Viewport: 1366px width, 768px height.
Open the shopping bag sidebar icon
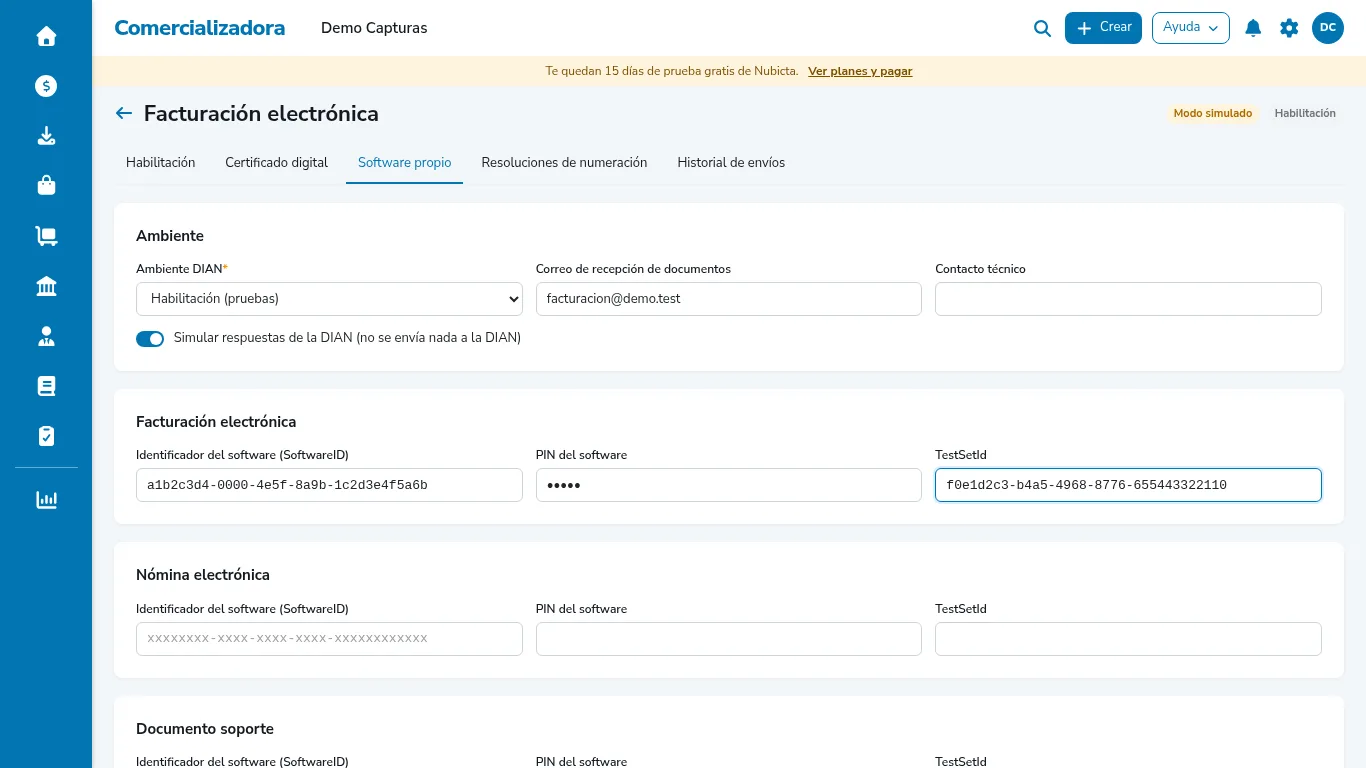pos(46,186)
